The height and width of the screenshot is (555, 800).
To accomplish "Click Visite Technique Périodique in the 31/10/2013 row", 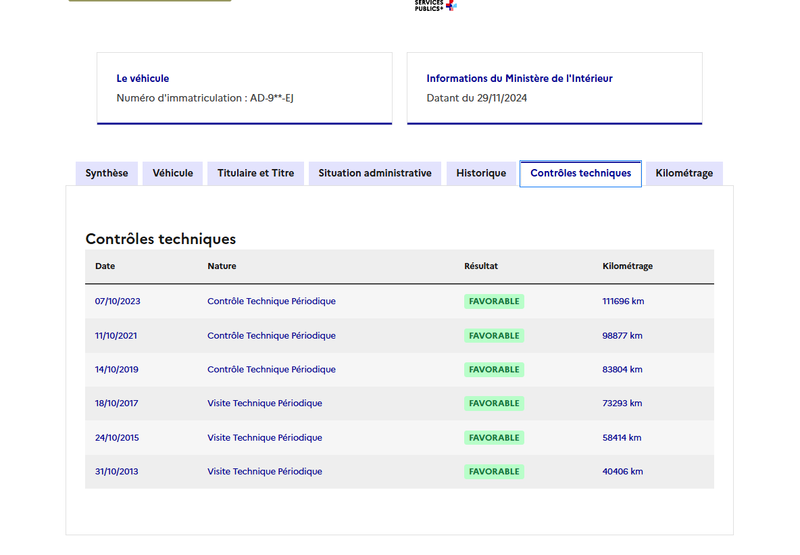I will pos(265,472).
